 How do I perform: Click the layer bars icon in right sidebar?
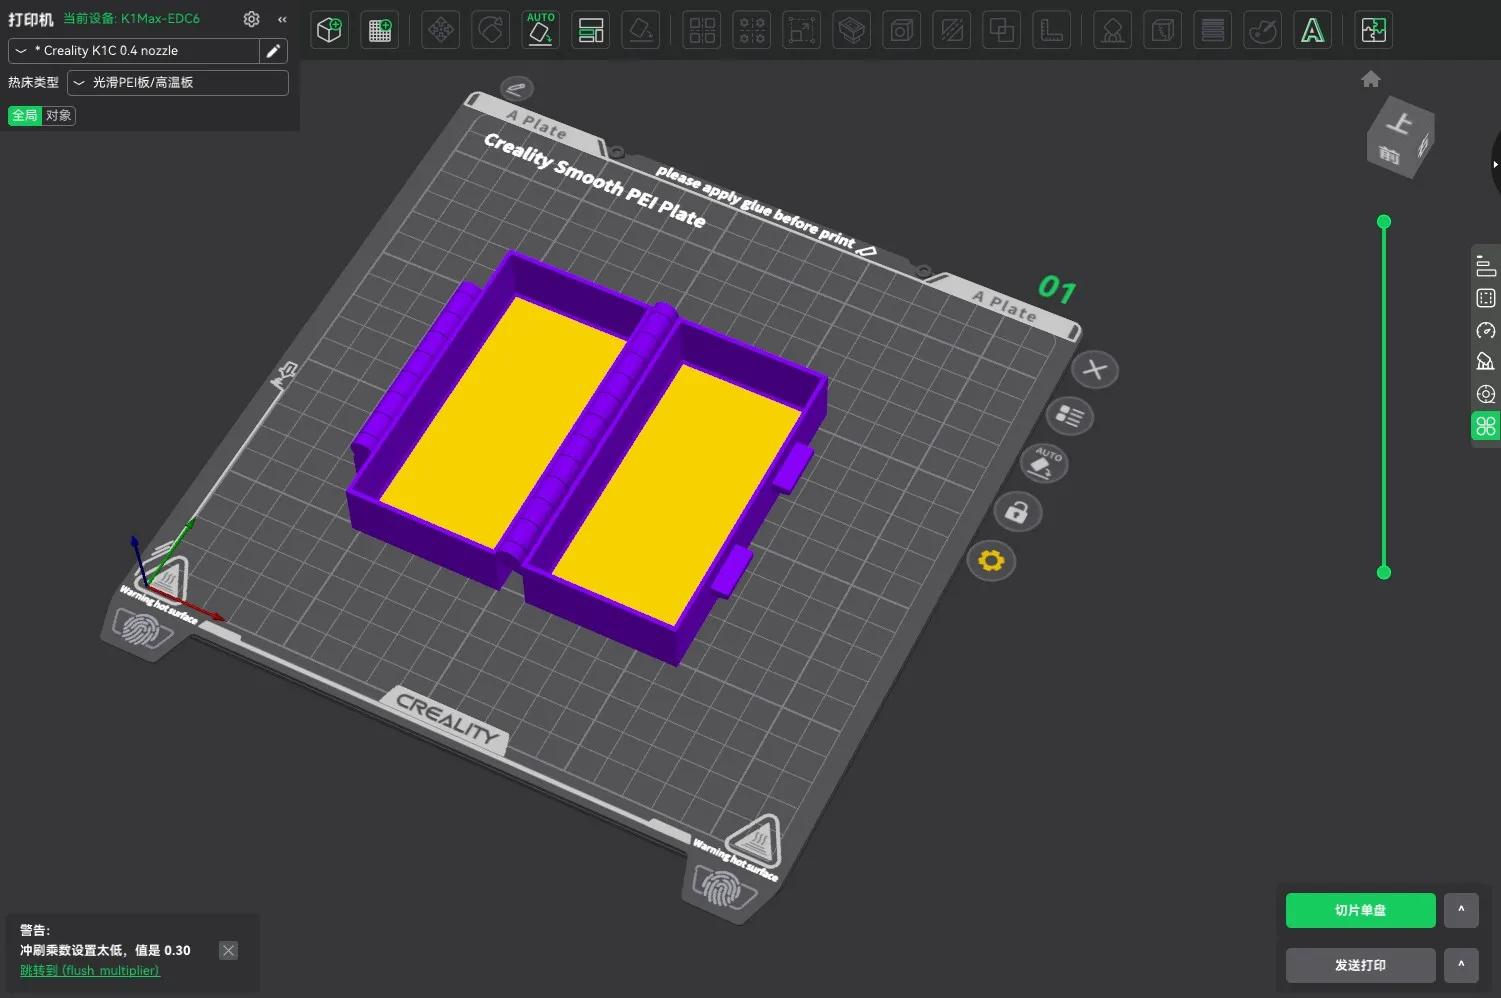1486,266
